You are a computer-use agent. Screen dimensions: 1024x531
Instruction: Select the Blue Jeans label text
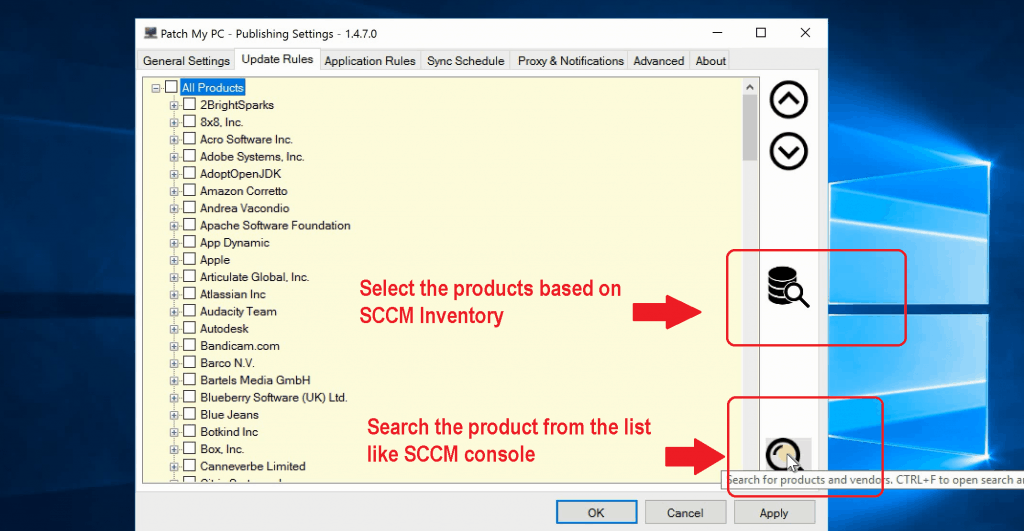click(x=229, y=415)
